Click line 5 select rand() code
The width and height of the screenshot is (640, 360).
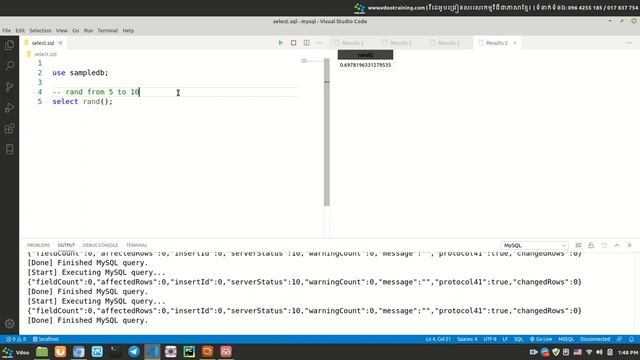coord(82,102)
